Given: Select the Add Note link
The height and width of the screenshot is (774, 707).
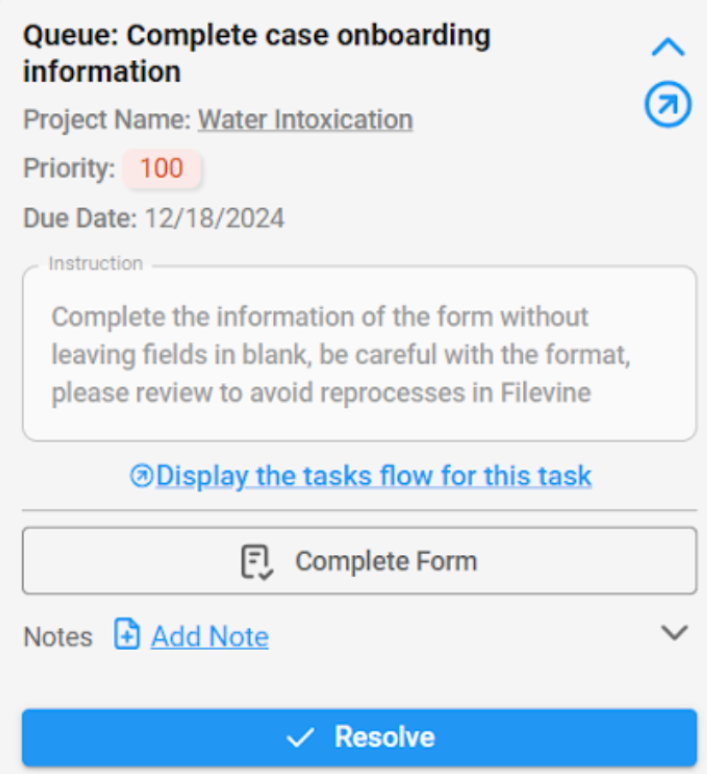Looking at the screenshot, I should [x=210, y=637].
